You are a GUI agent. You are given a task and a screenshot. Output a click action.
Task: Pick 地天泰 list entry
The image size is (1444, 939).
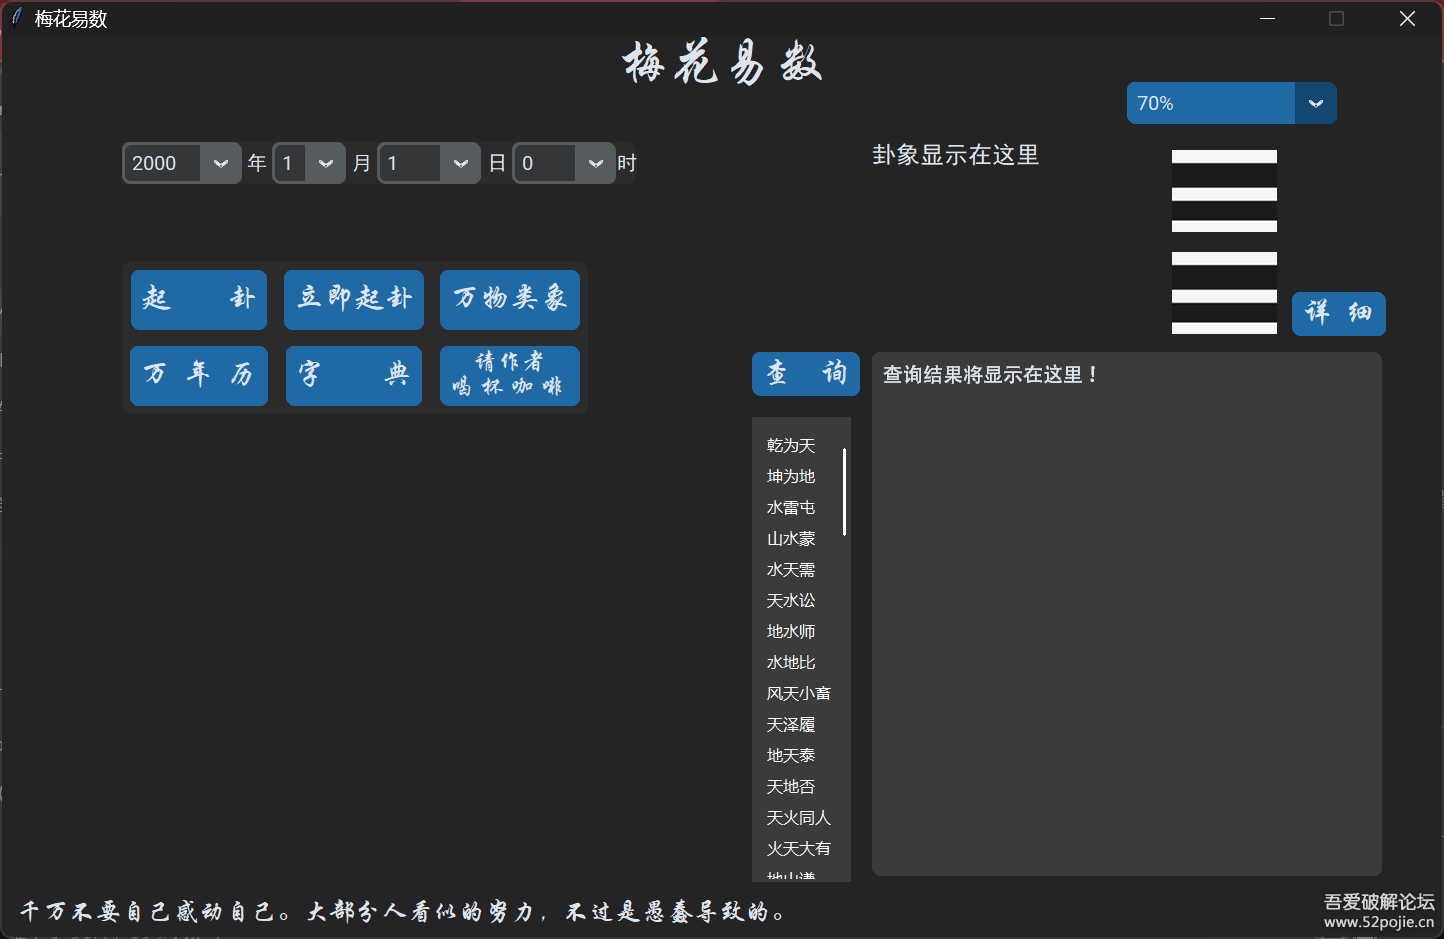tap(791, 756)
